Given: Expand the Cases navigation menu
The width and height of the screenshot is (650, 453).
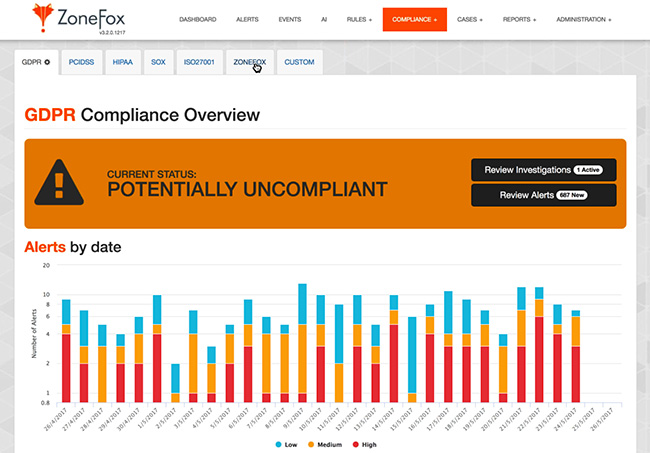Looking at the screenshot, I should (x=468, y=19).
